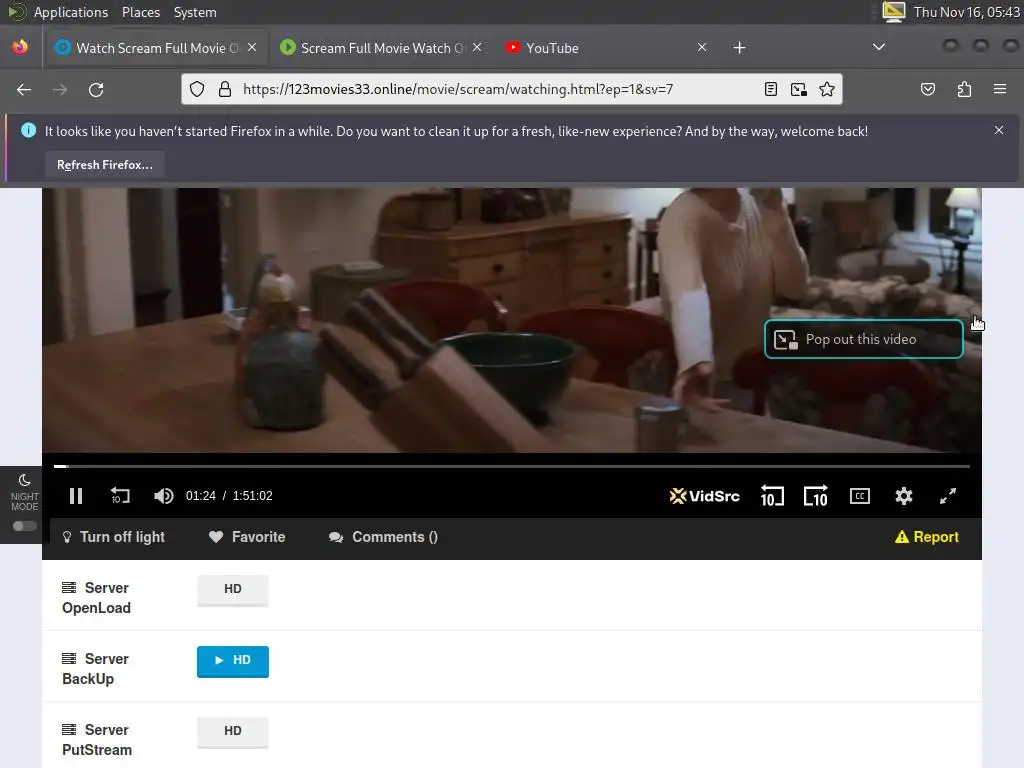Screen dimensions: 1024x768
Task: Click the Firefox logo icon
Action: click(x=20, y=47)
